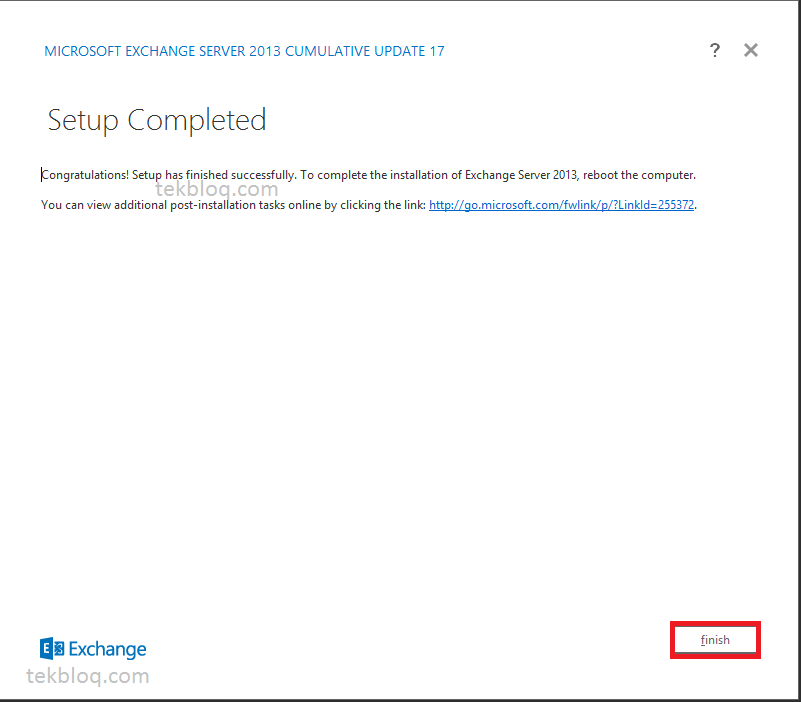Screen dimensions: 801x702
Task: Open the go.microsoft.com post-installation tasks link
Action: pyautogui.click(x=561, y=205)
